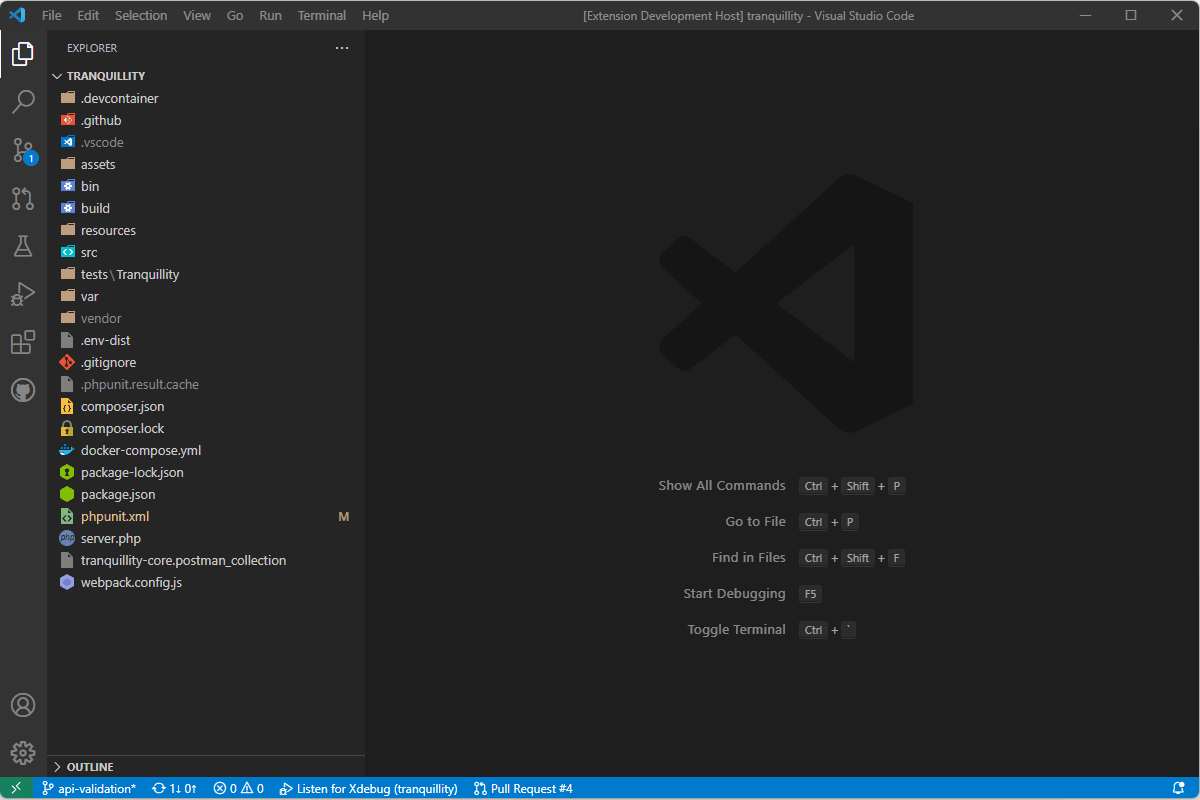The height and width of the screenshot is (800, 1200).
Task: Click the Show All Commands label
Action: click(x=722, y=485)
